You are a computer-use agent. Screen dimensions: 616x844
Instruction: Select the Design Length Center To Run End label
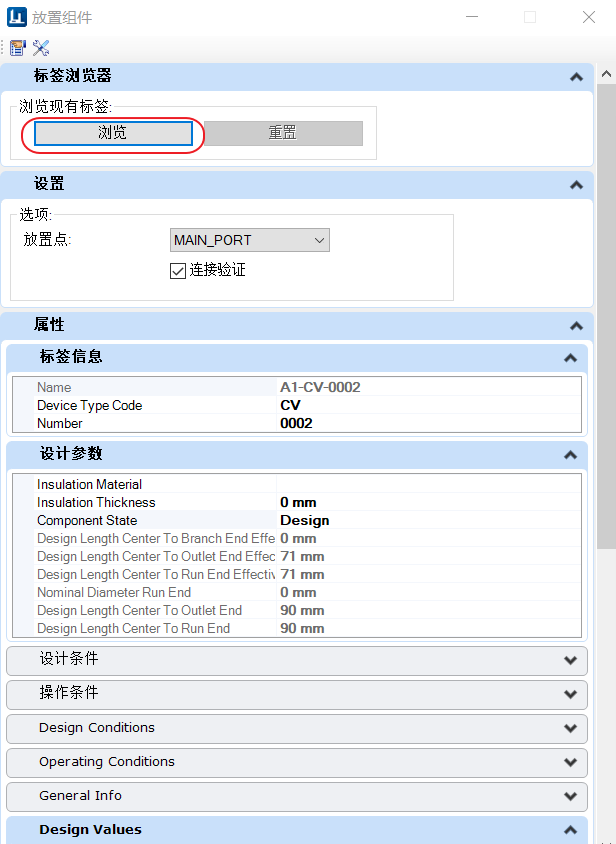(134, 629)
